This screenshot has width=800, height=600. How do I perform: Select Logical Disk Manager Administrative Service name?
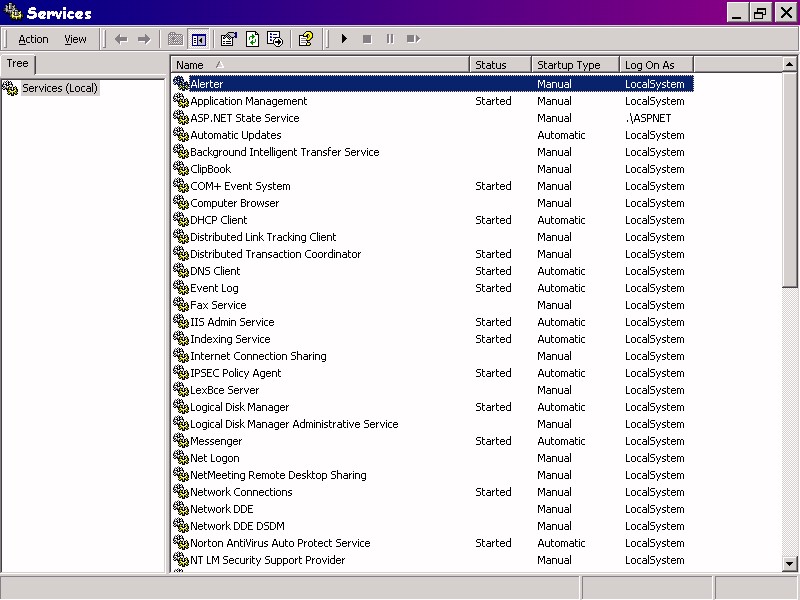294,424
